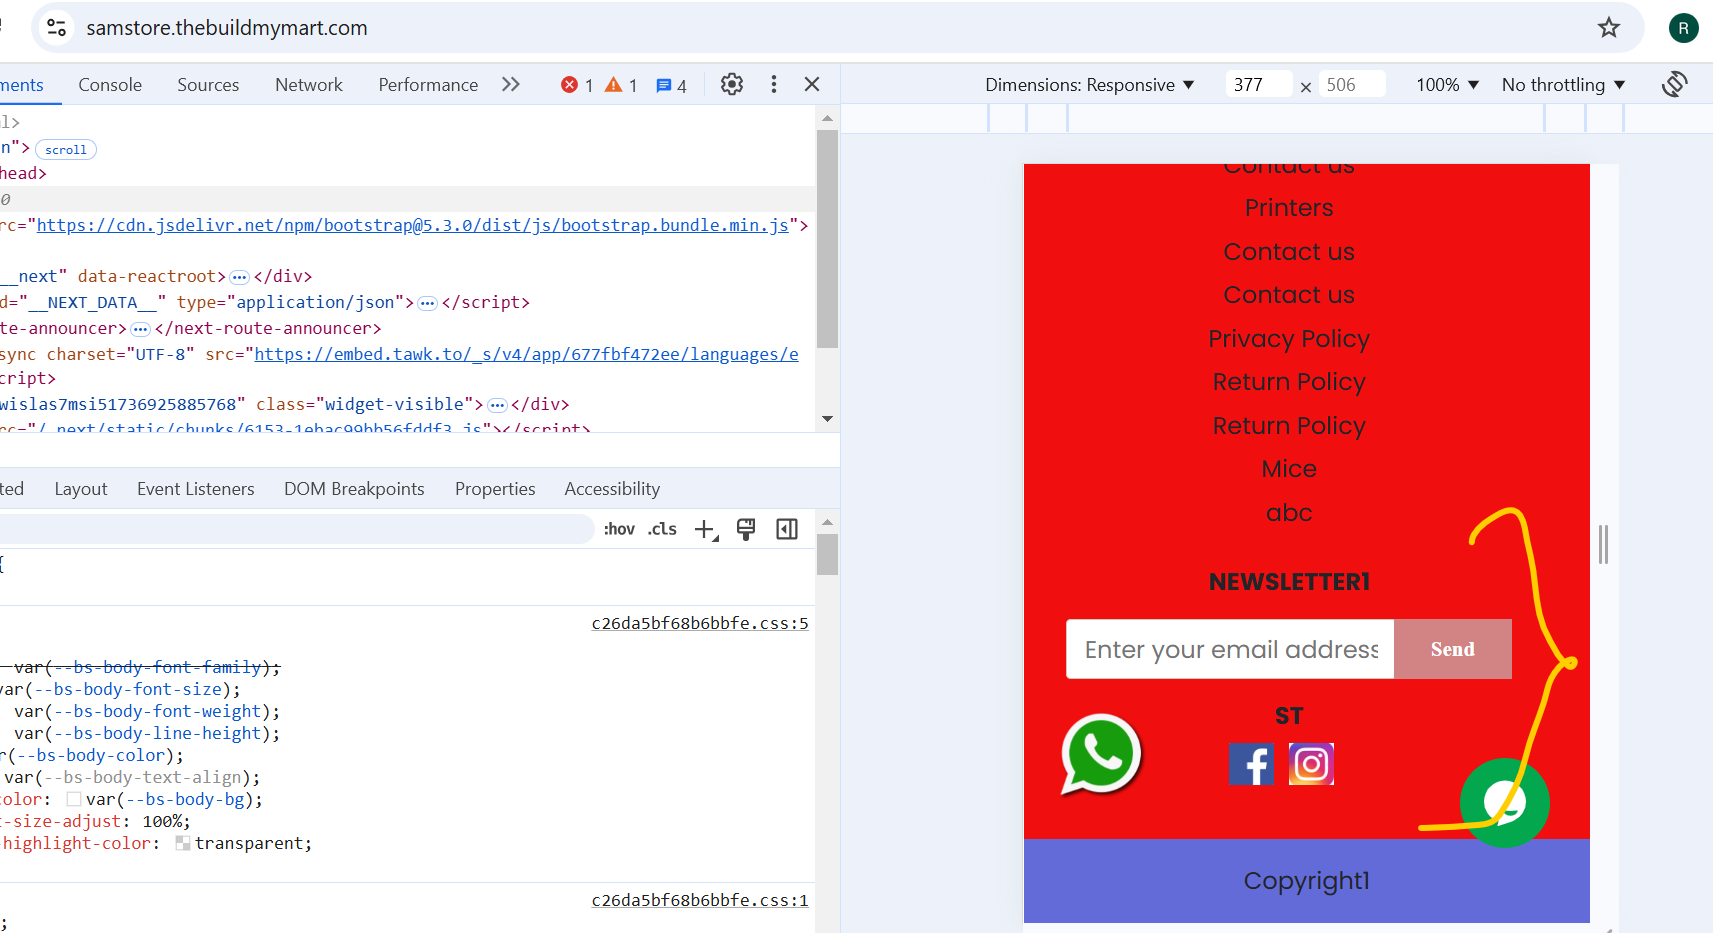Open stylesheet link c26da5bf68b6bbfe.css:5
The image size is (1713, 933).
pos(700,624)
